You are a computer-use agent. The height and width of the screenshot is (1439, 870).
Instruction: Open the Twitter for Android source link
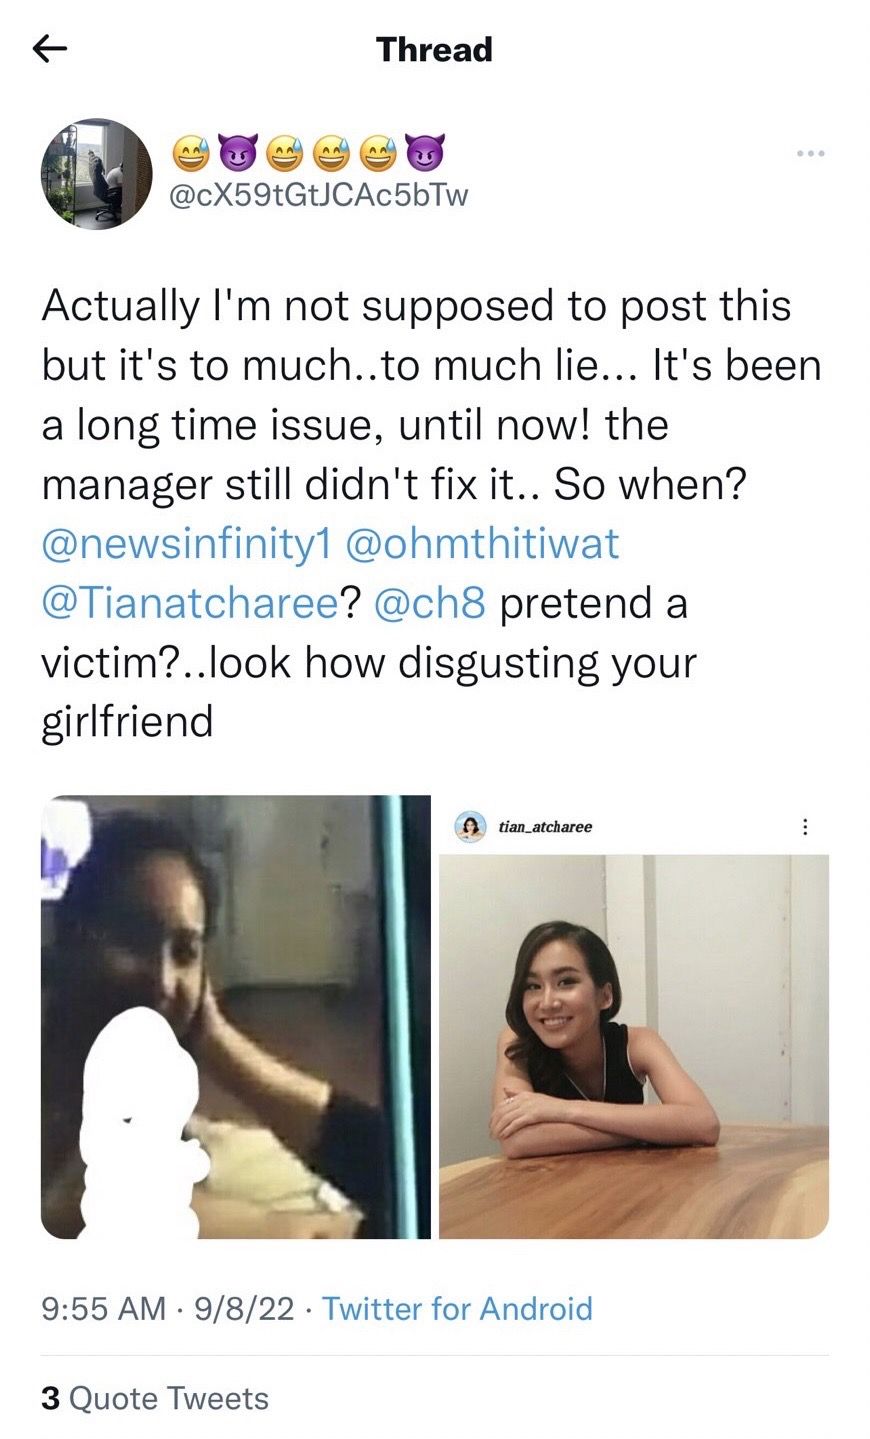pyautogui.click(x=457, y=1308)
